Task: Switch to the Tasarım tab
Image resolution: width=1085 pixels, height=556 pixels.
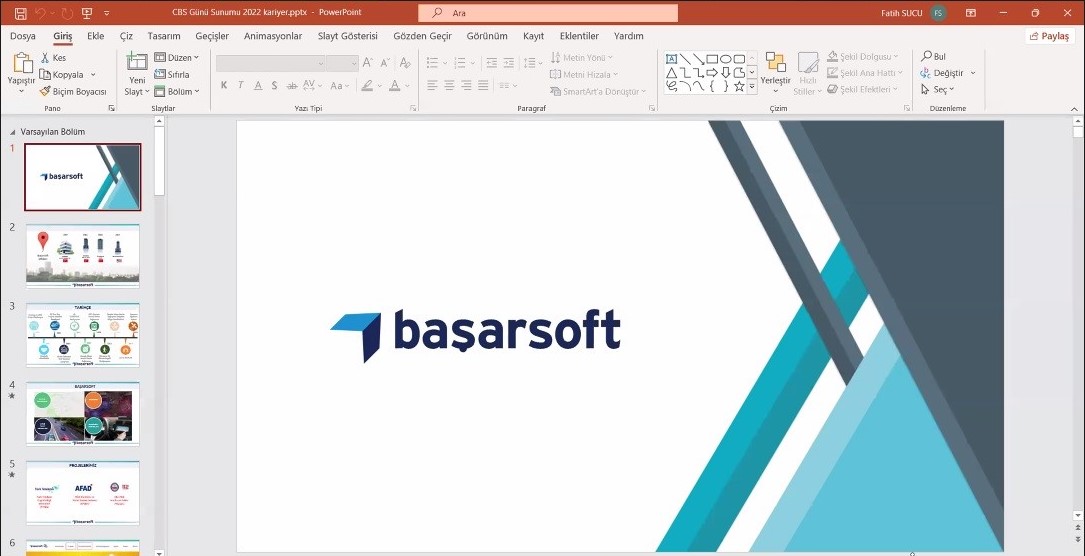Action: 163,36
